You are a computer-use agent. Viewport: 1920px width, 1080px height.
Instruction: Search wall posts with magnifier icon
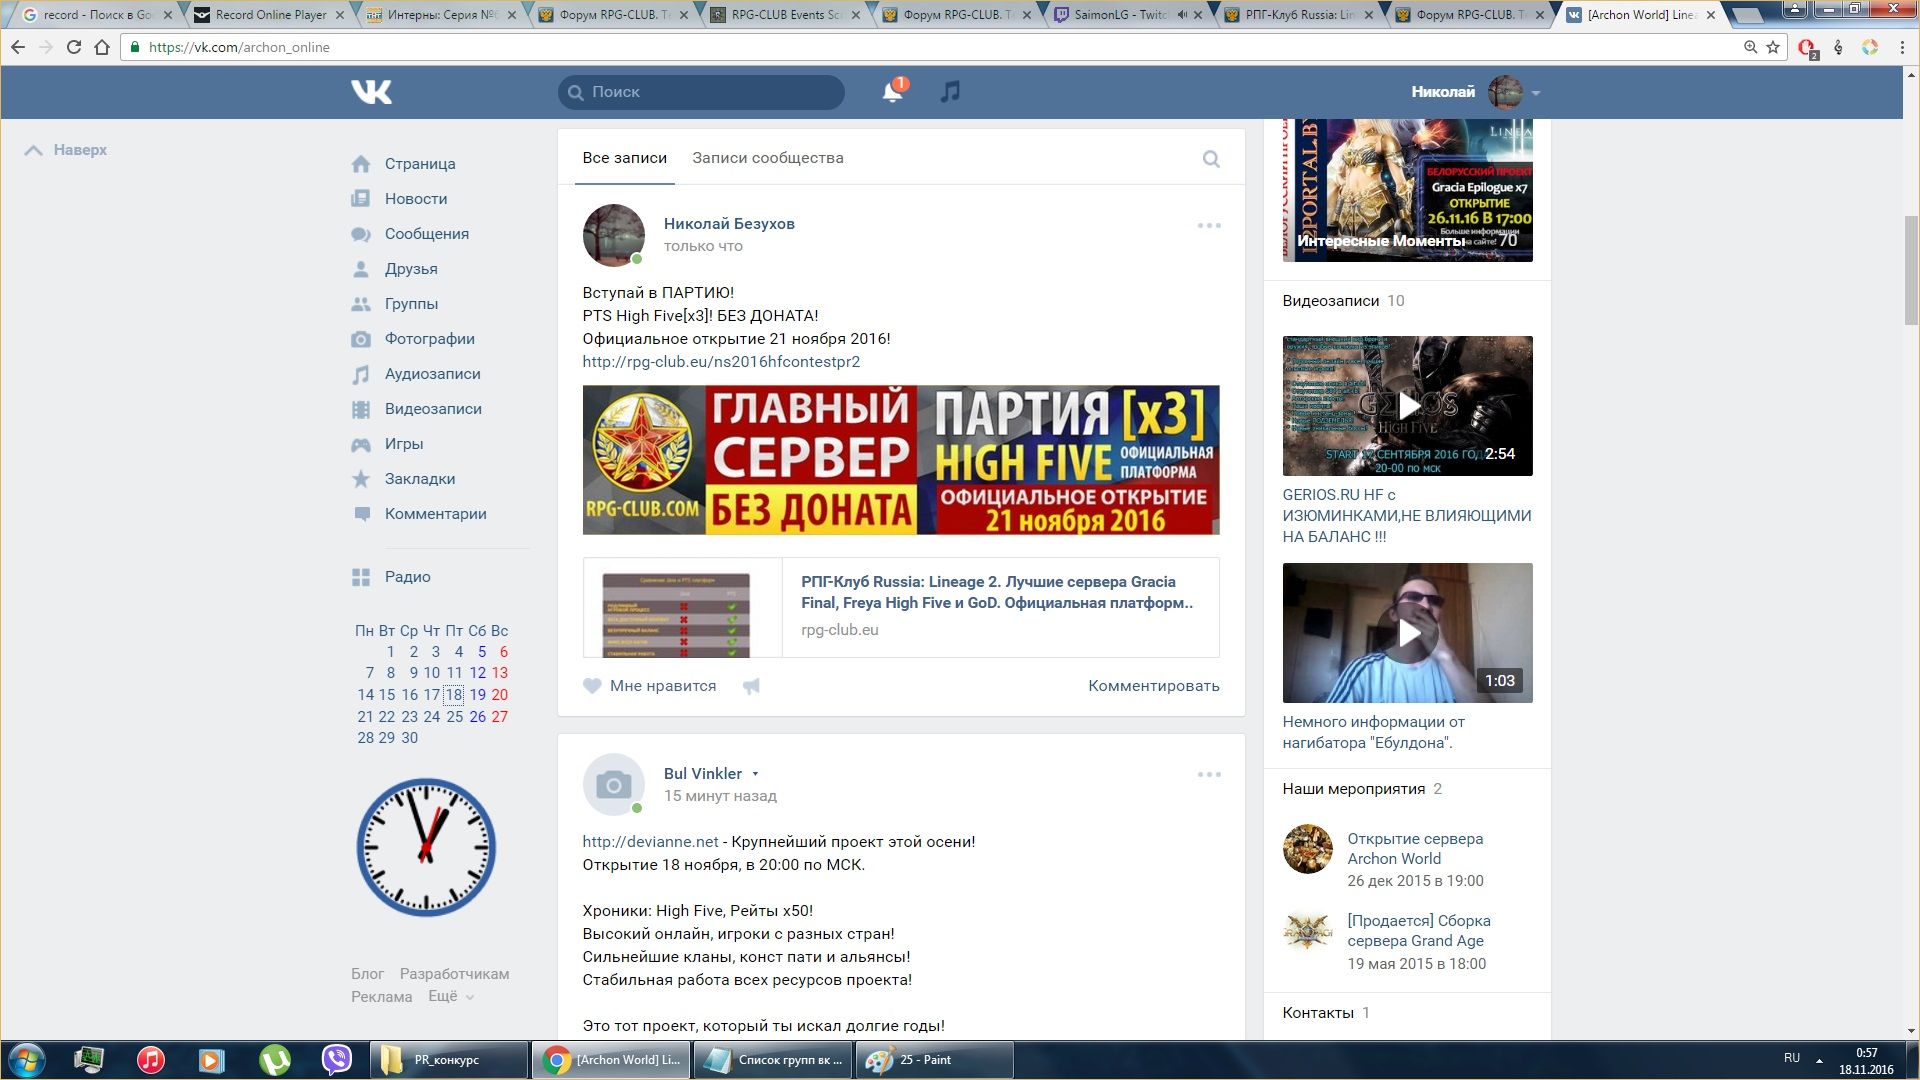1211,159
